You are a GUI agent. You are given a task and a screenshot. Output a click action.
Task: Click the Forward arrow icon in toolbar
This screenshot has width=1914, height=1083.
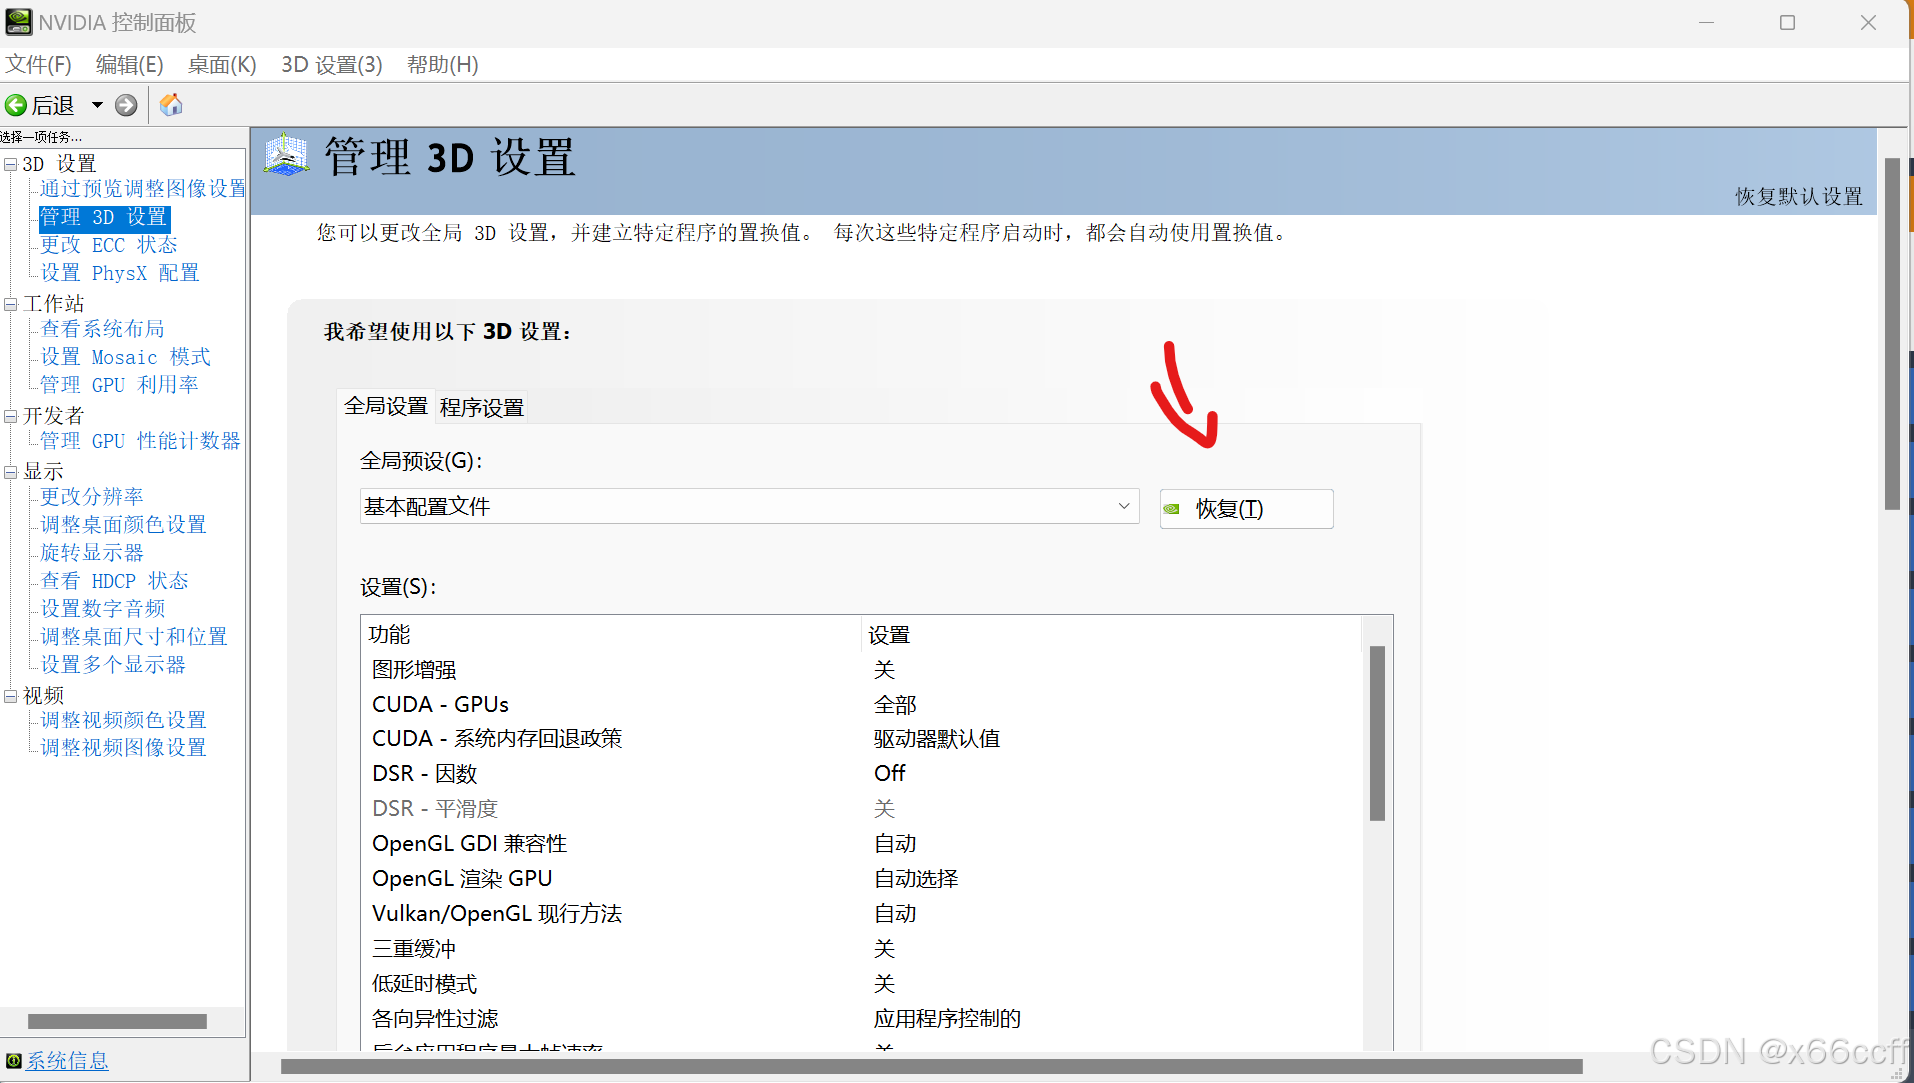126,105
